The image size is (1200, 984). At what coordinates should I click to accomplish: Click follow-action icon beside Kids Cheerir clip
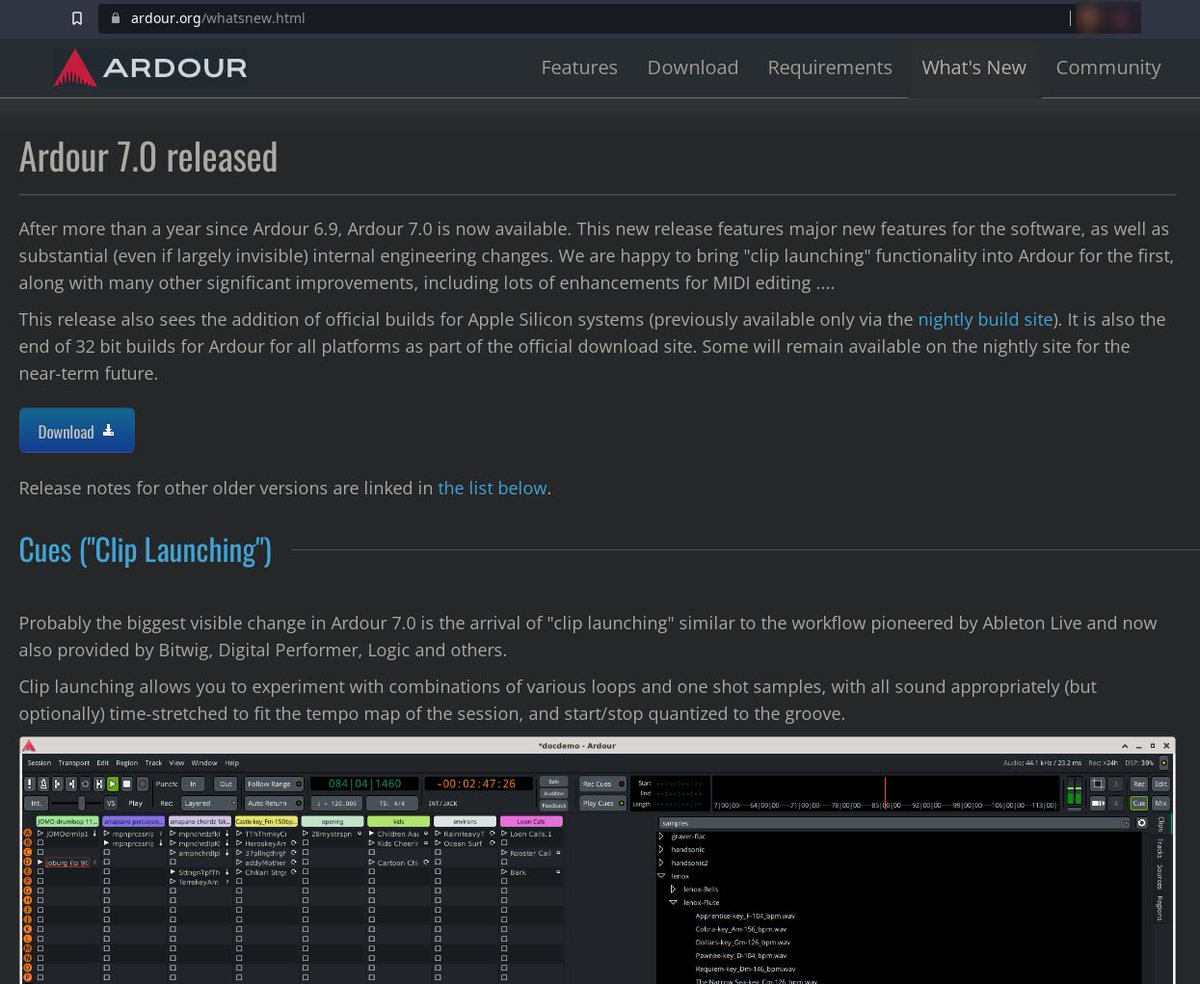425,843
